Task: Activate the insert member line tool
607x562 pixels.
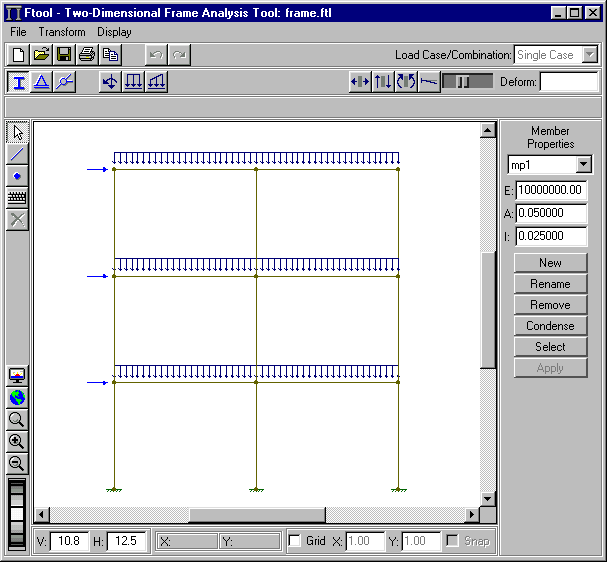Action: point(17,154)
